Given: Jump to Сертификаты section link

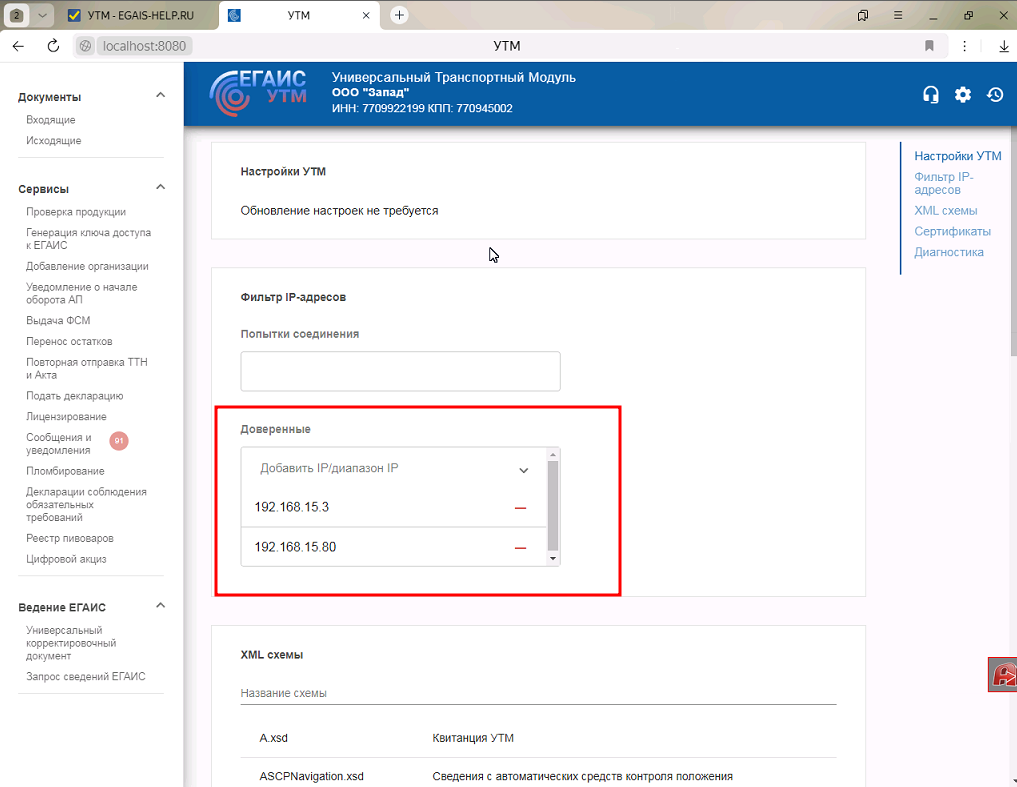Looking at the screenshot, I should point(952,231).
